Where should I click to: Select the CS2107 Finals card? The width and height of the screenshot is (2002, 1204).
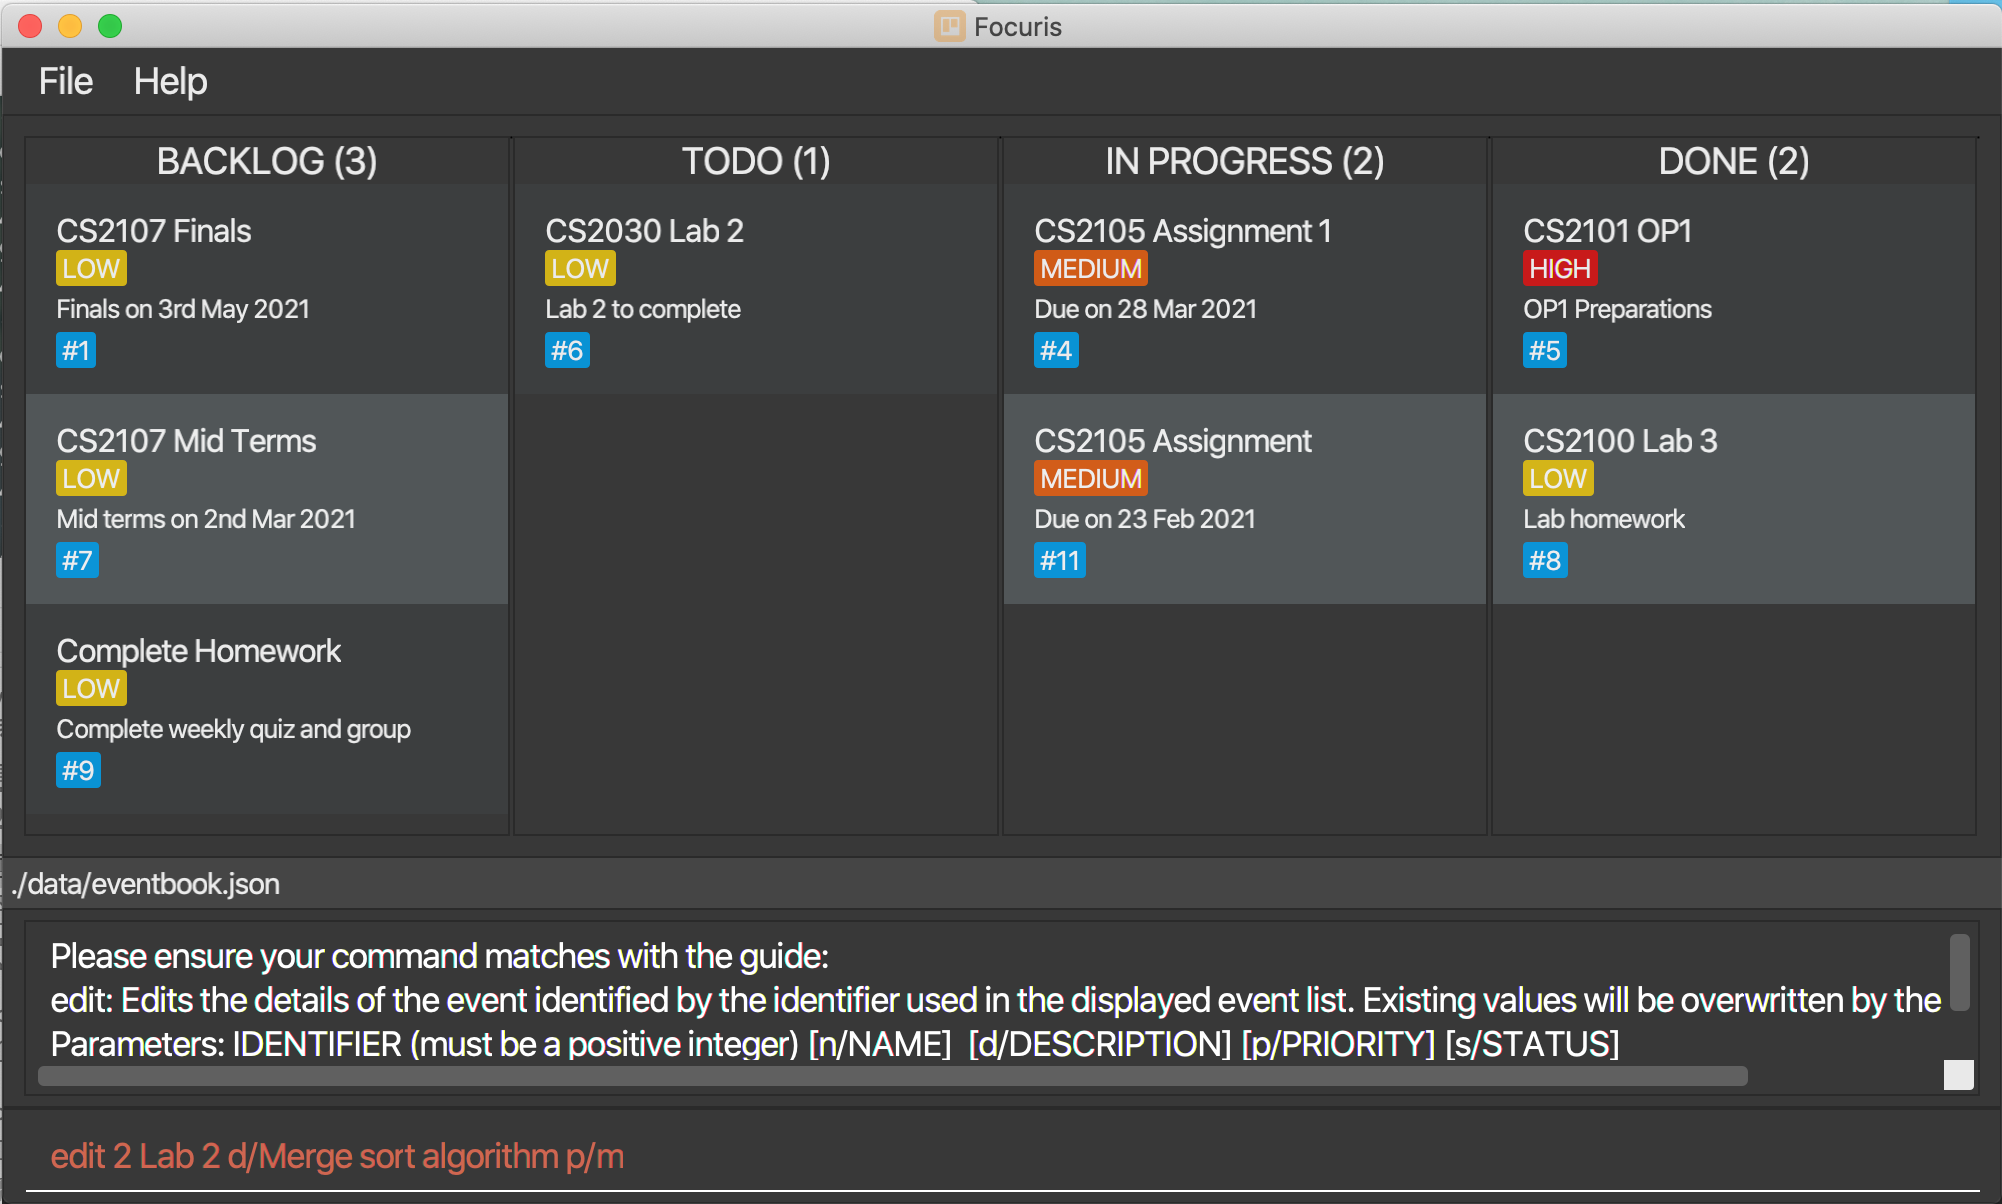click(266, 290)
